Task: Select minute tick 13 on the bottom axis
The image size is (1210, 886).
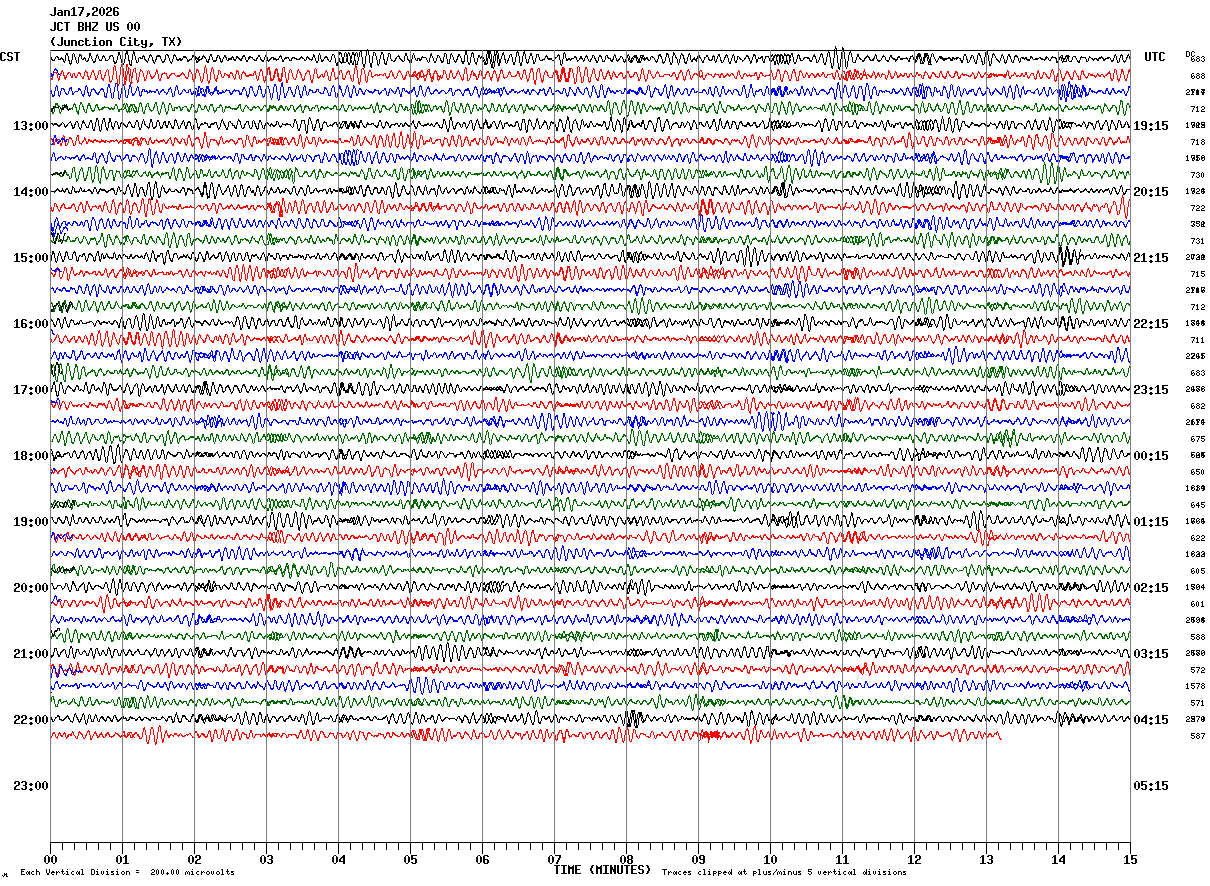Action: 986,859
